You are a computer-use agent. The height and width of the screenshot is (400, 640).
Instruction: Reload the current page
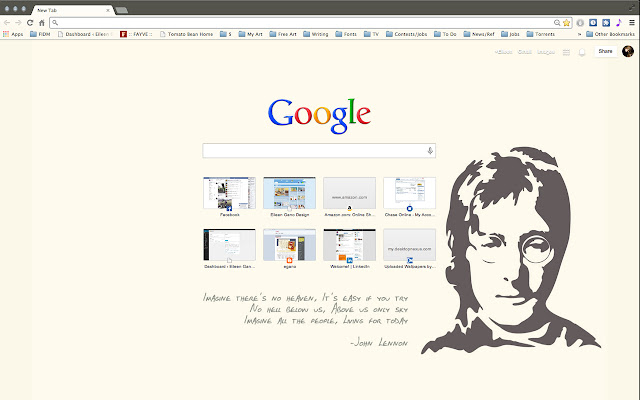click(x=30, y=23)
